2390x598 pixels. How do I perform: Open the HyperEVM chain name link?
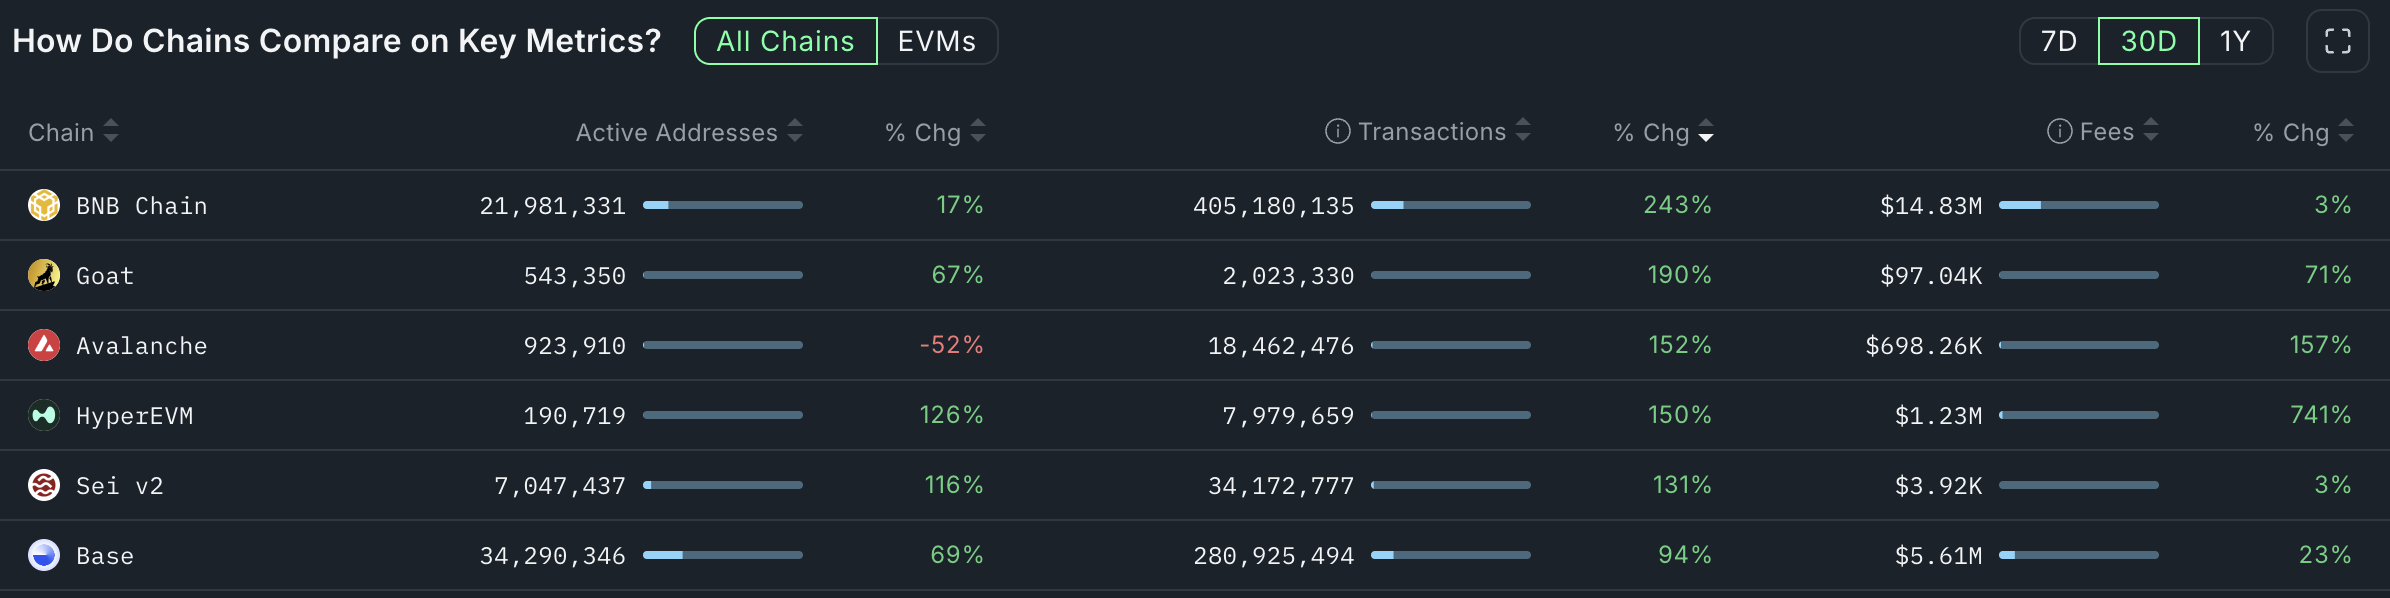coord(134,416)
